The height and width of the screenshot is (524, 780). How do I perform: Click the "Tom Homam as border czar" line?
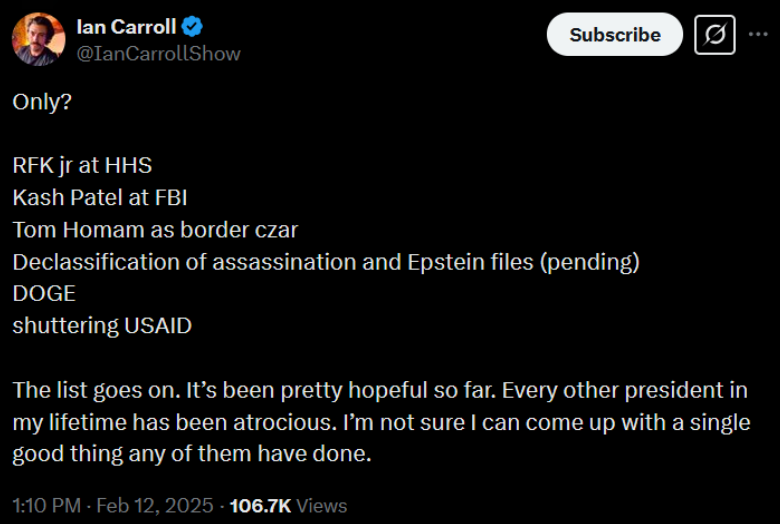click(x=155, y=229)
